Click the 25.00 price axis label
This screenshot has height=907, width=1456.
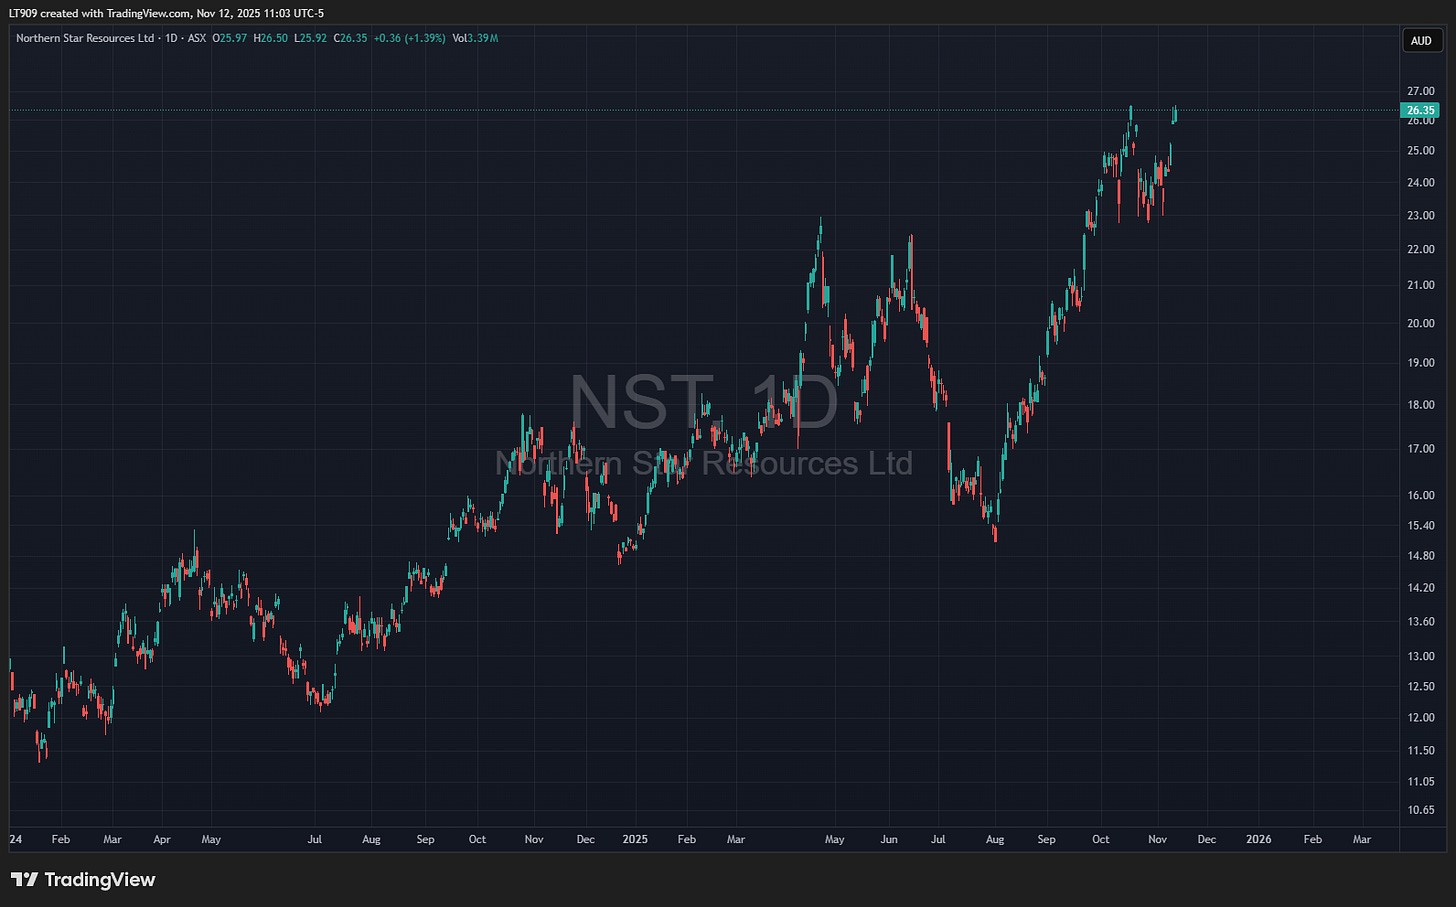pos(1420,151)
